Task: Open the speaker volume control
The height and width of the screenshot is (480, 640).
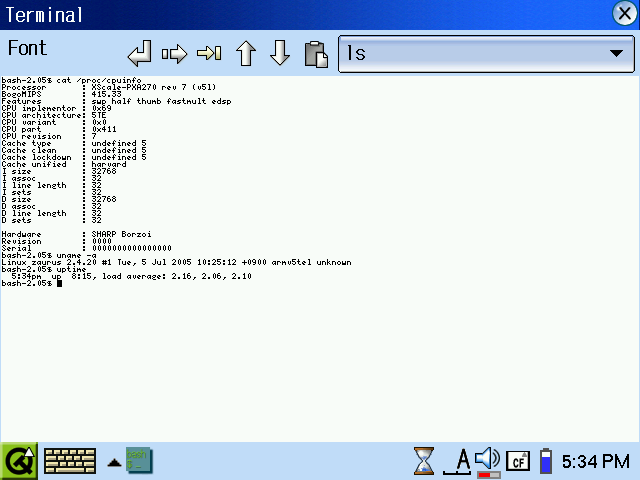Action: tap(487, 461)
